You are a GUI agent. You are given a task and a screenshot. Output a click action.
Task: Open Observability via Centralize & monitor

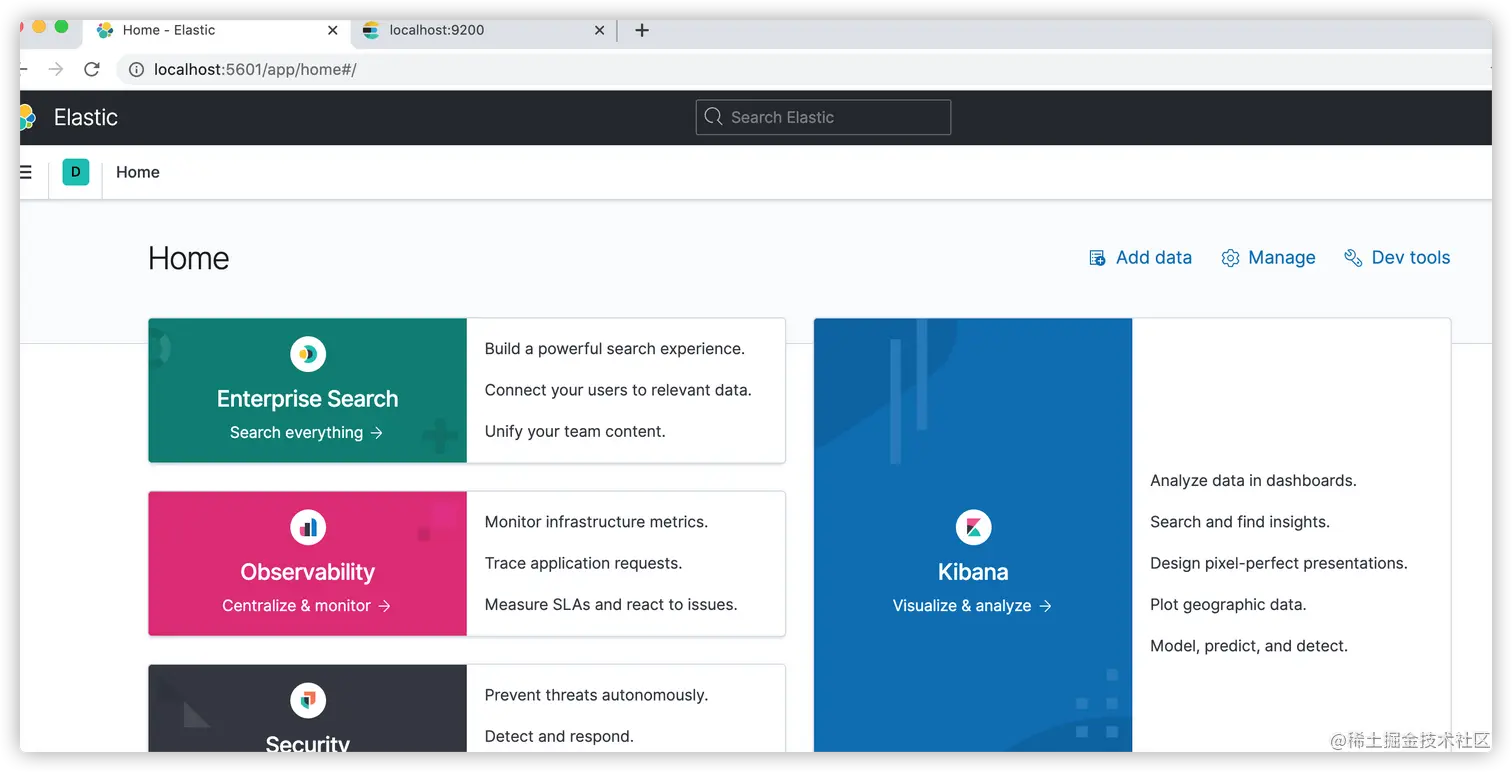point(306,606)
